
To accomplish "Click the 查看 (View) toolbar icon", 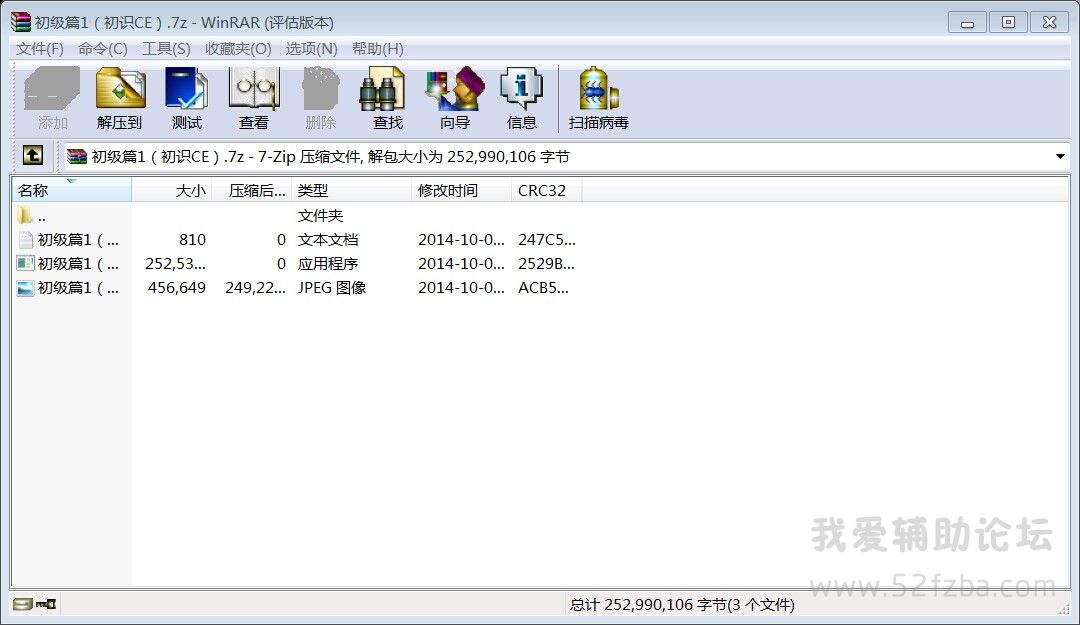I will tap(253, 88).
